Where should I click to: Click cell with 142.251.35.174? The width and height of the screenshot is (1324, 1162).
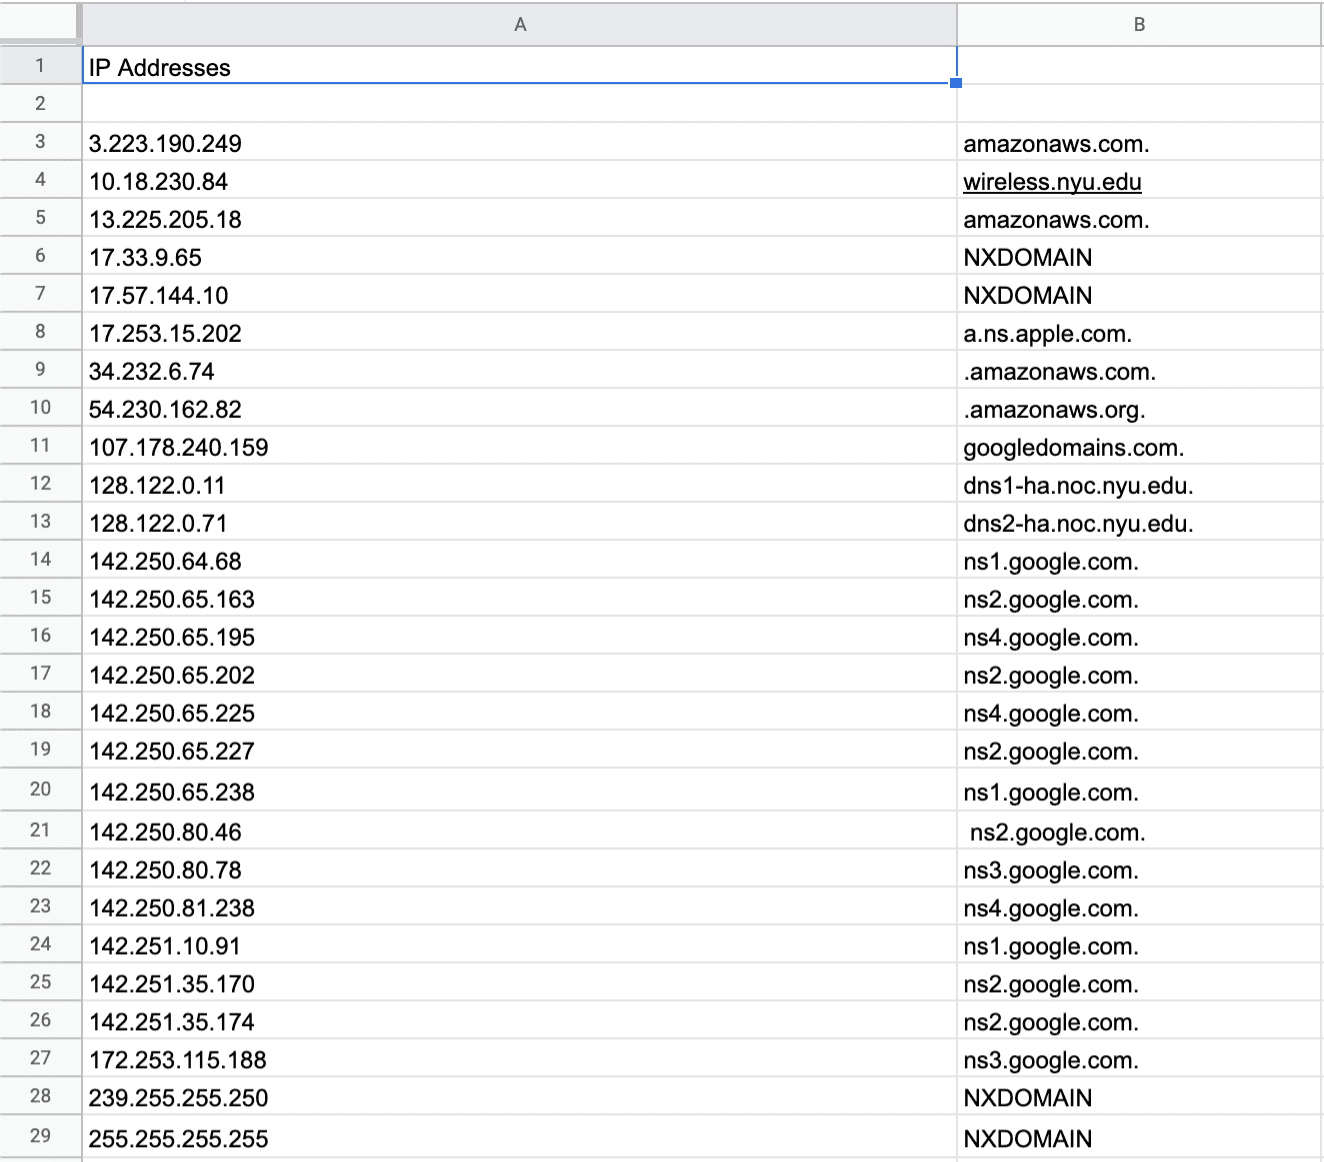519,1022
